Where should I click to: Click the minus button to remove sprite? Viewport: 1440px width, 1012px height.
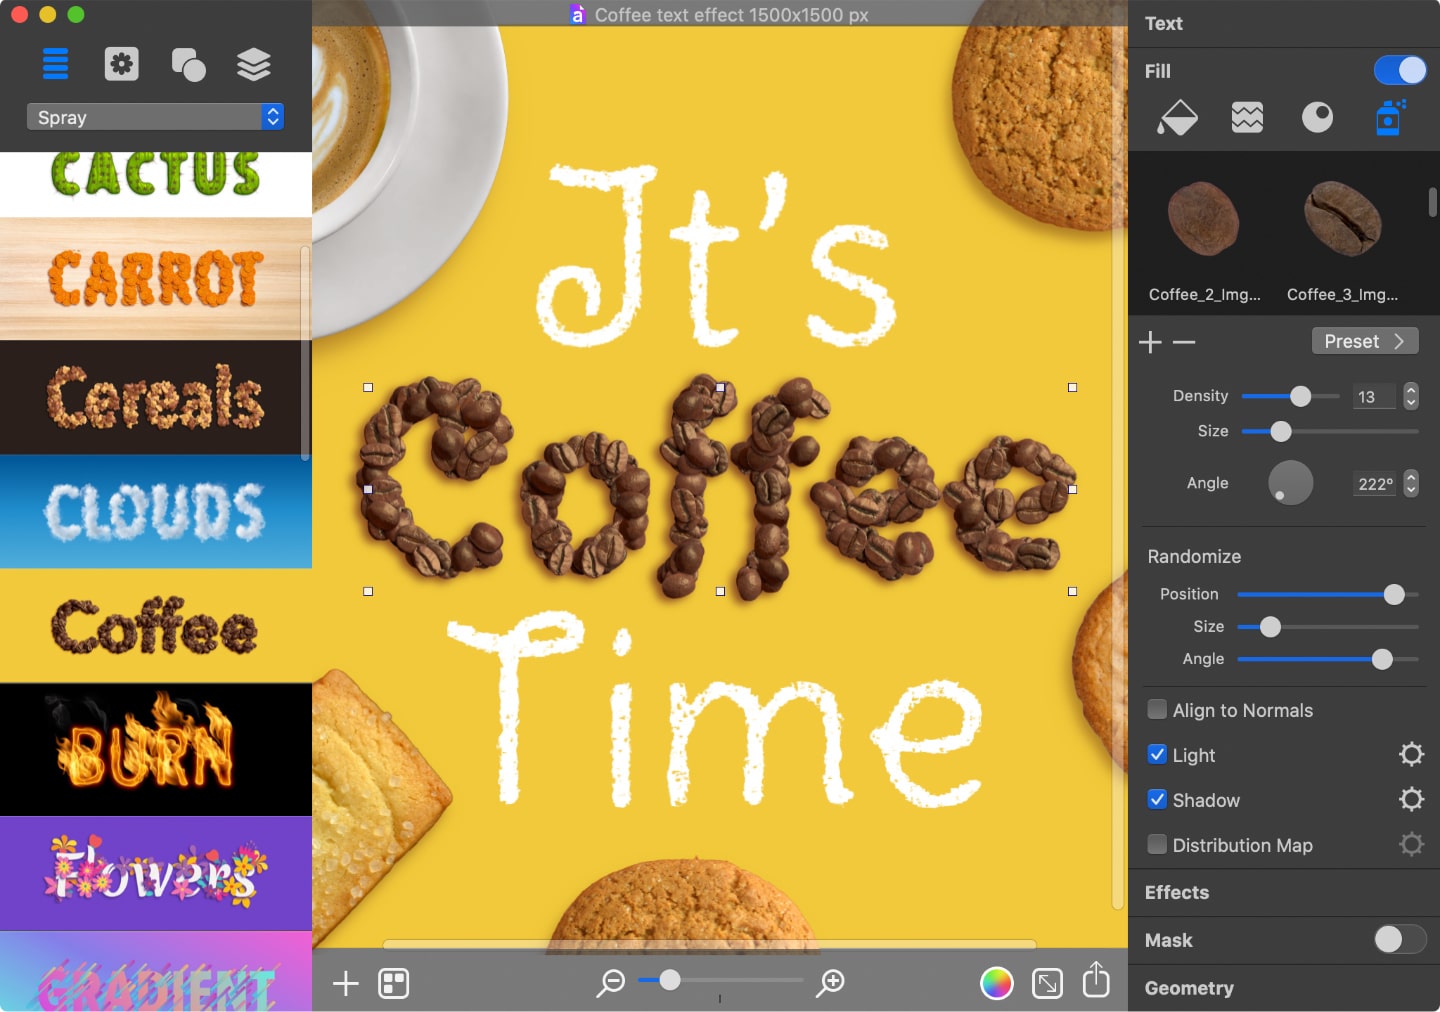1185,342
